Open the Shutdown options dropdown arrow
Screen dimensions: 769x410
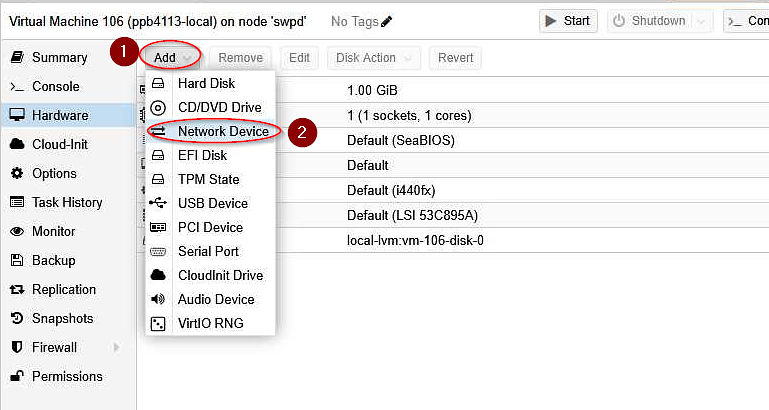(x=701, y=22)
